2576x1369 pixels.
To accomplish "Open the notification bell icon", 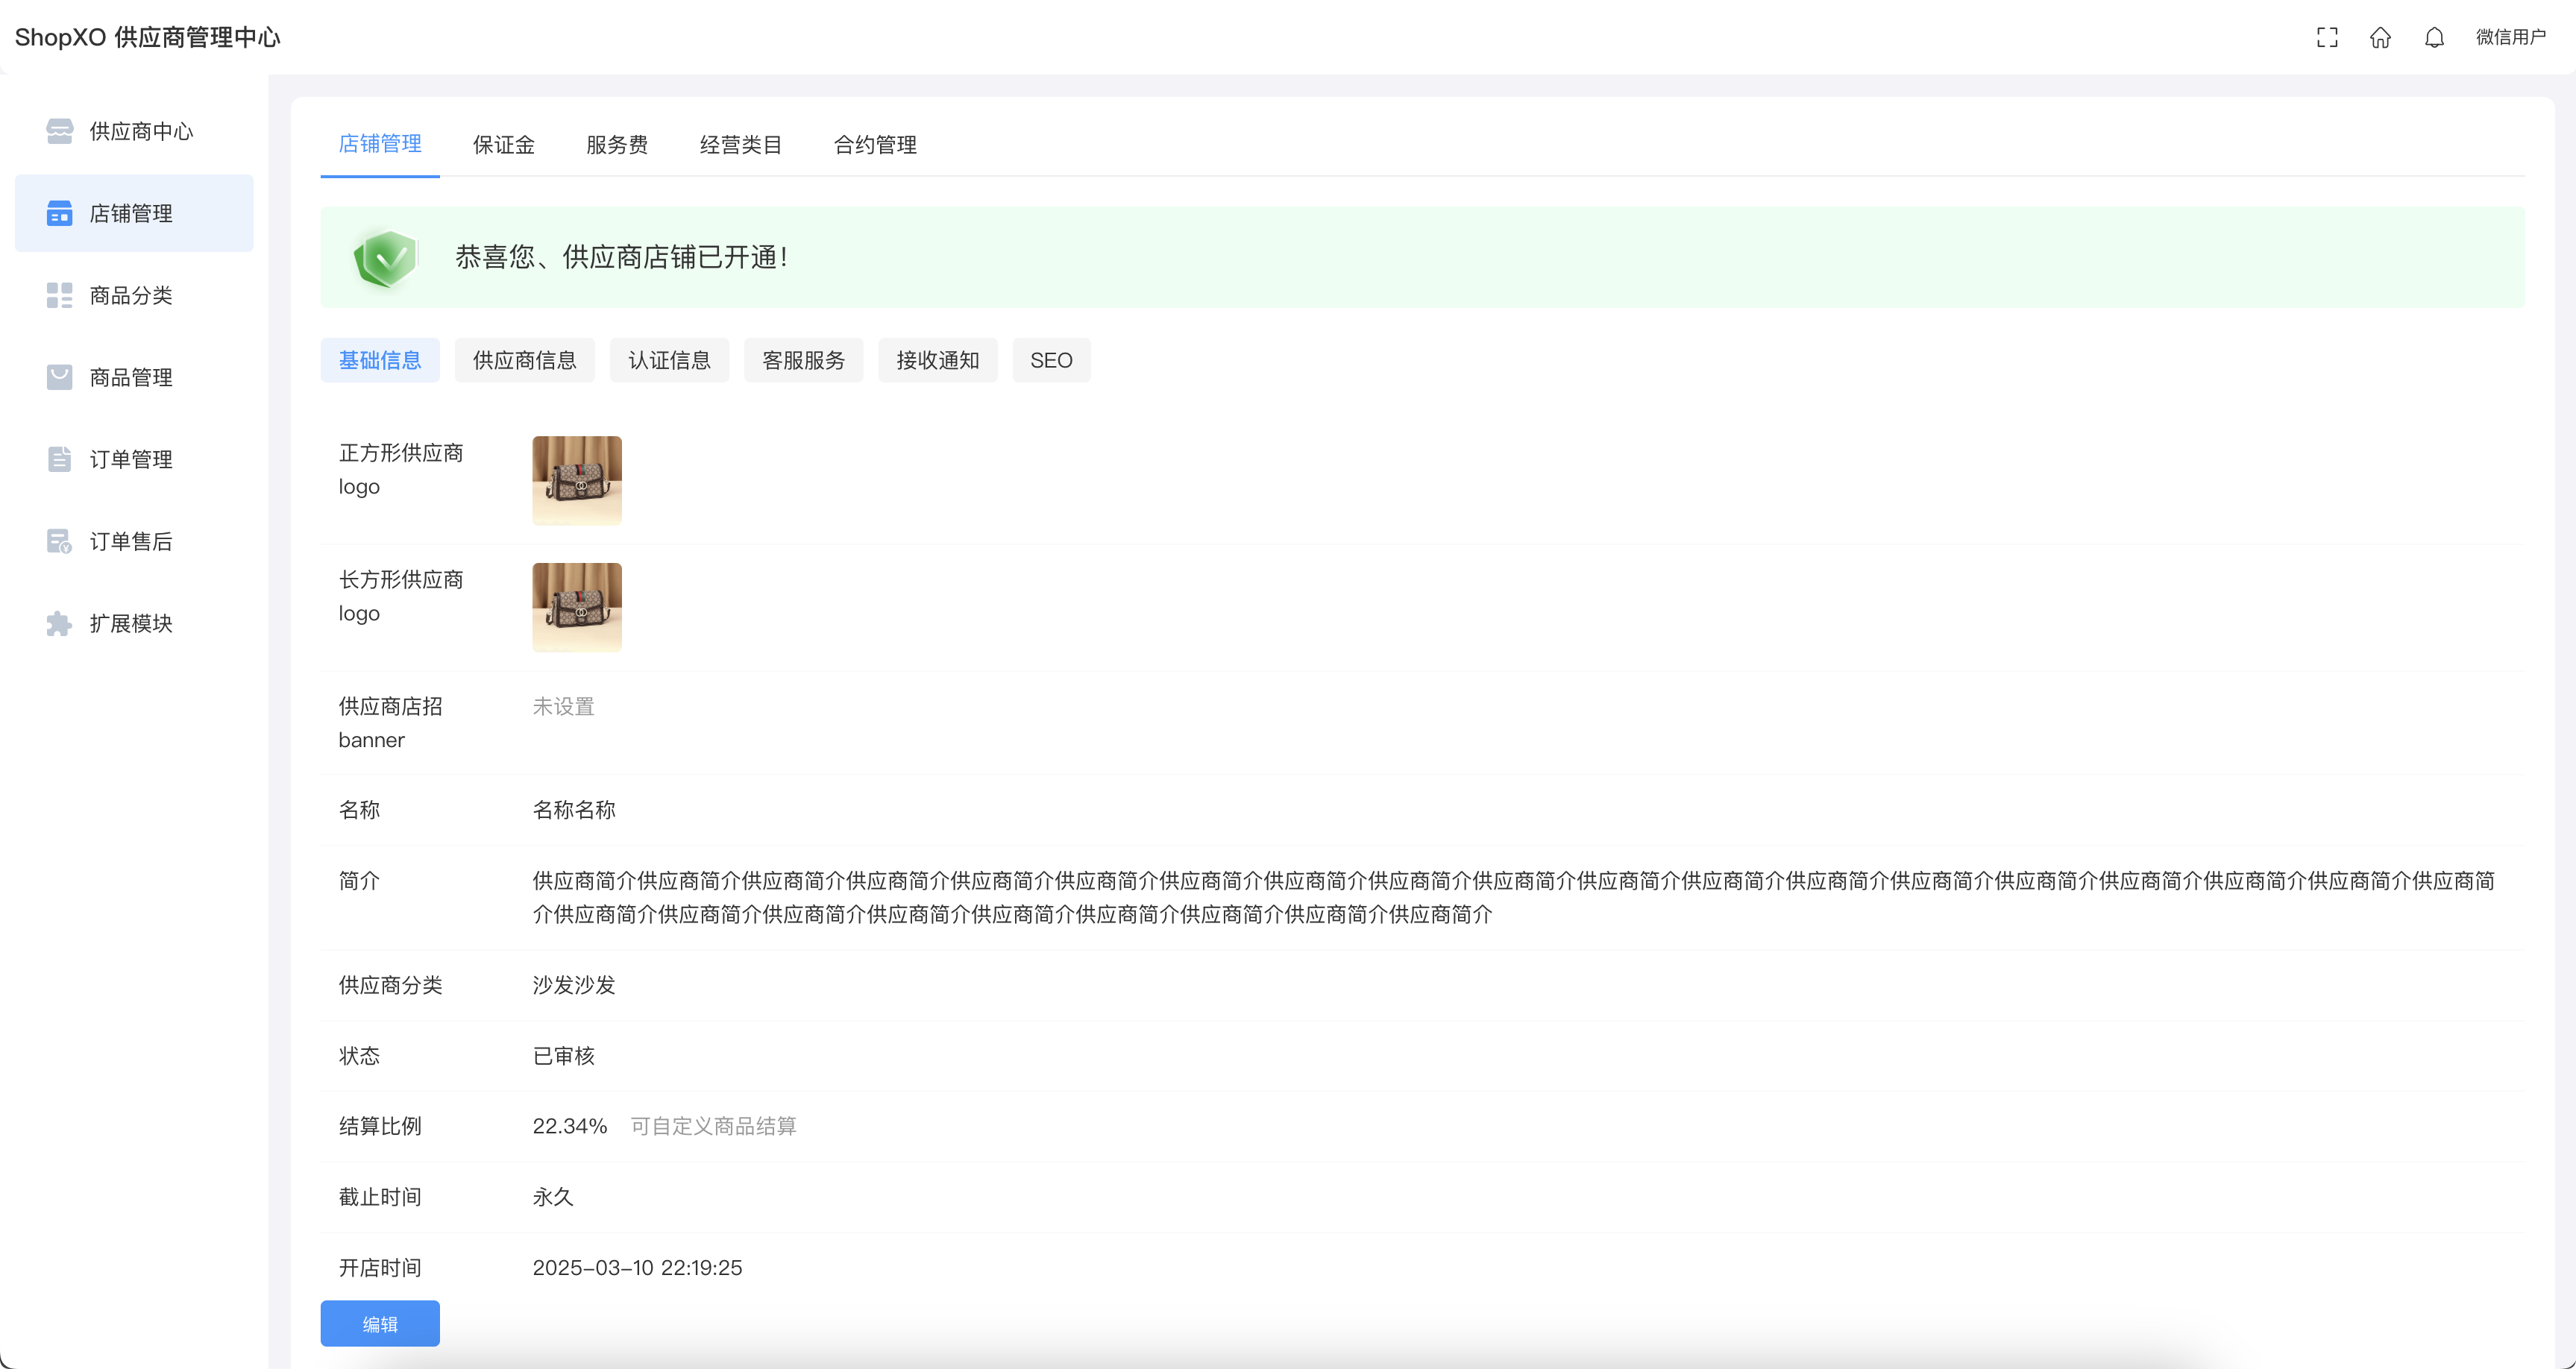I will 2434,37.
